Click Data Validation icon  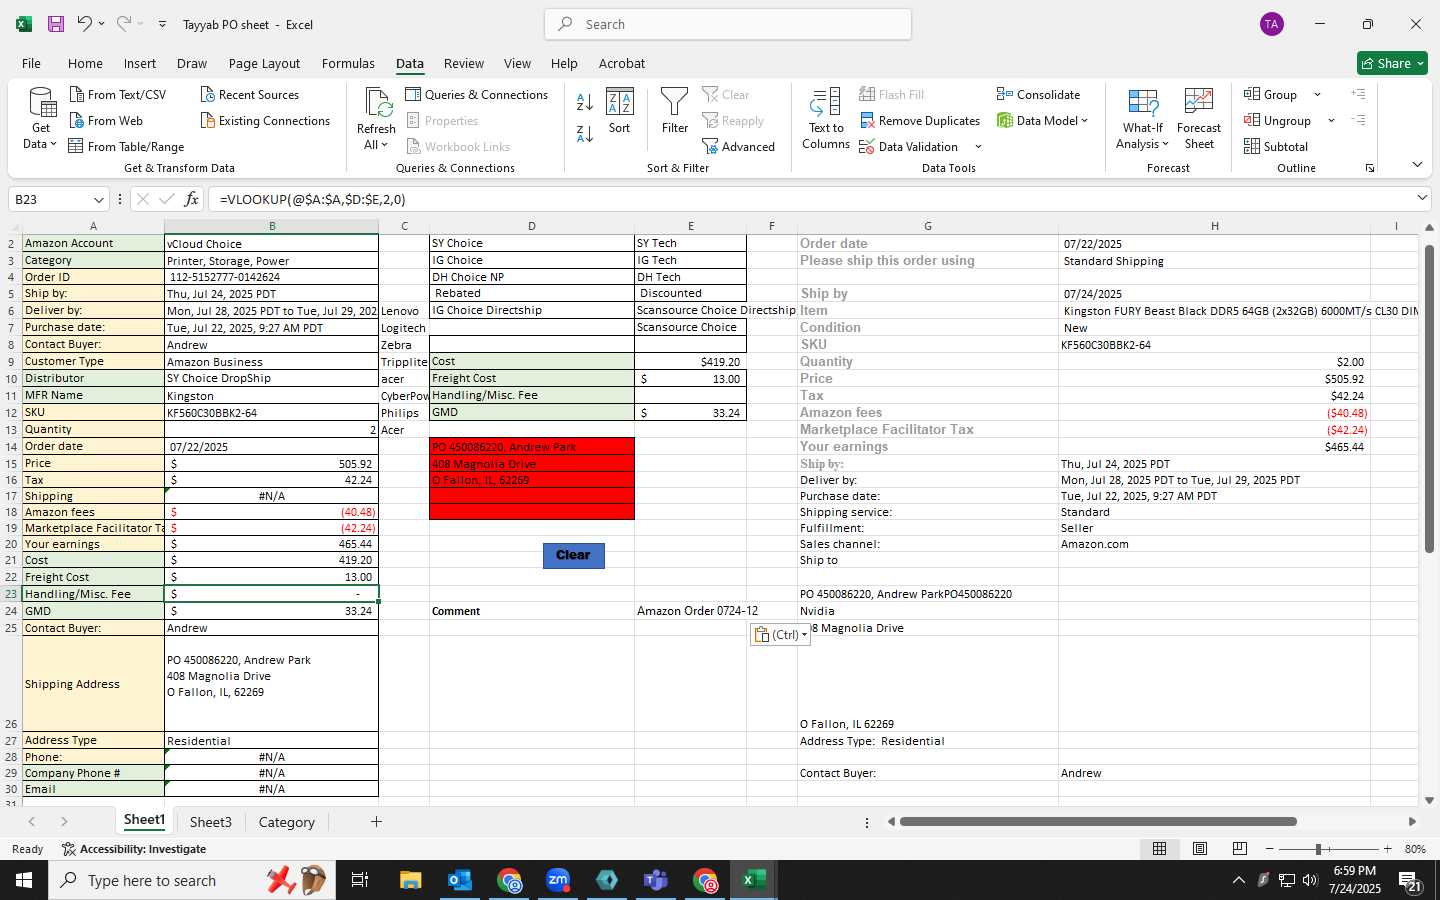[867, 146]
